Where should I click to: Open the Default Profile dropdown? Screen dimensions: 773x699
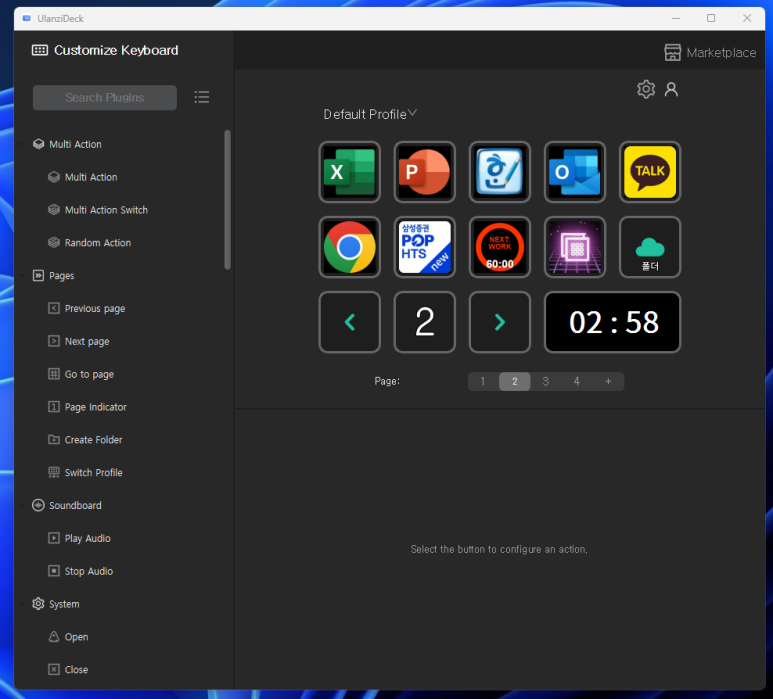pyautogui.click(x=370, y=114)
